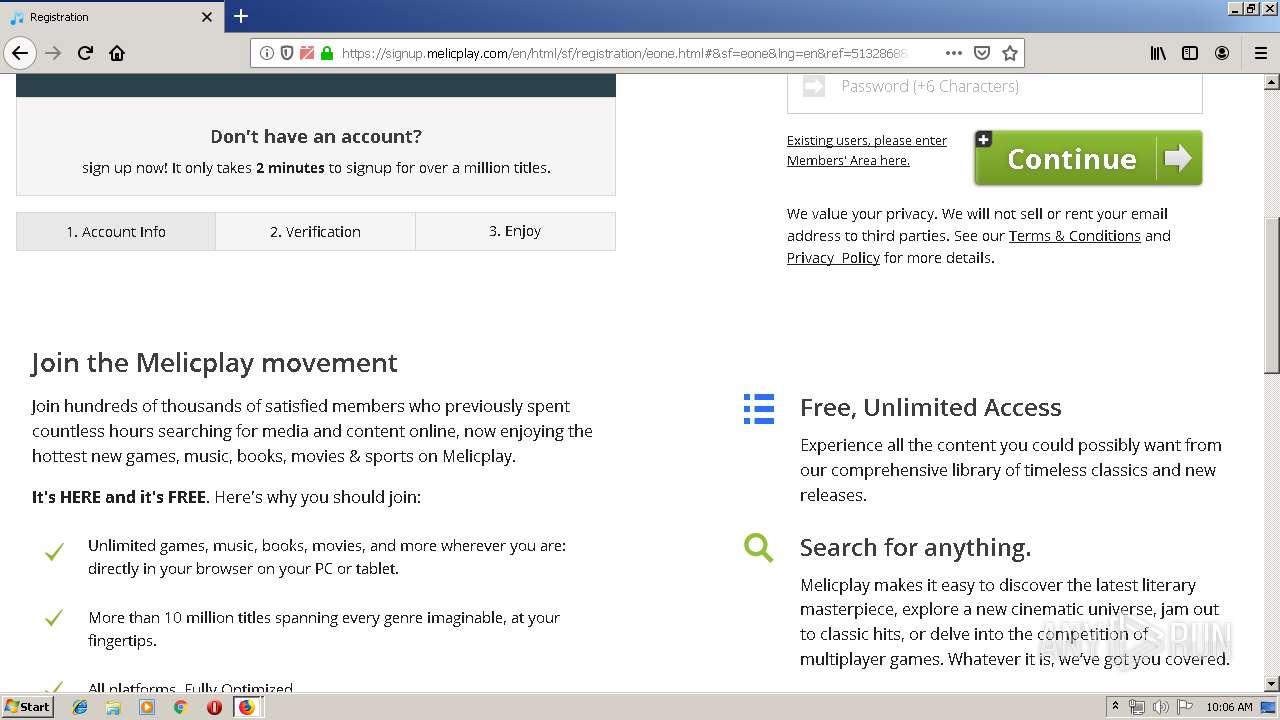The height and width of the screenshot is (720, 1280).
Task: Open volume control in system tray
Action: point(1161,707)
